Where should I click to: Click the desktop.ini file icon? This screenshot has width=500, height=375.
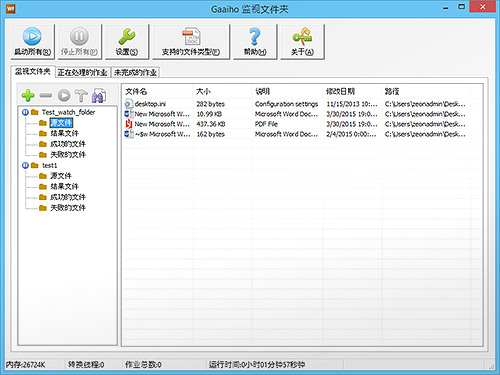(129, 104)
